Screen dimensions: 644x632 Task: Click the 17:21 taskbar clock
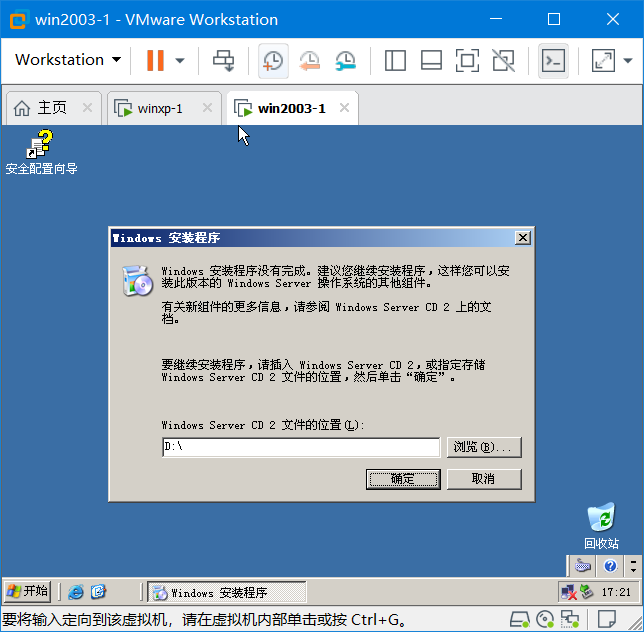tap(616, 592)
